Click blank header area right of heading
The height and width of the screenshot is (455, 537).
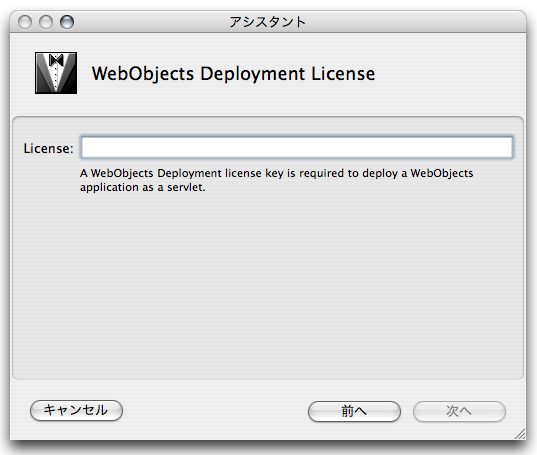(x=449, y=74)
